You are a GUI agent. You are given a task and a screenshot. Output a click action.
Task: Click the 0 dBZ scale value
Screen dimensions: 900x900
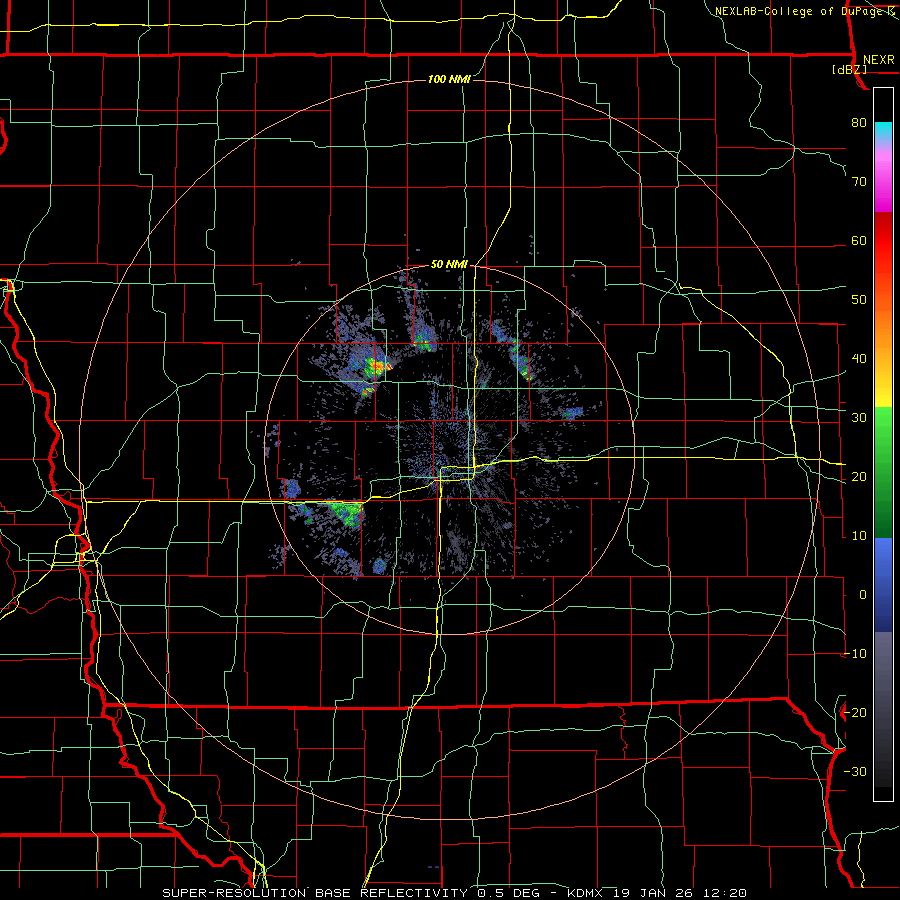click(x=863, y=595)
